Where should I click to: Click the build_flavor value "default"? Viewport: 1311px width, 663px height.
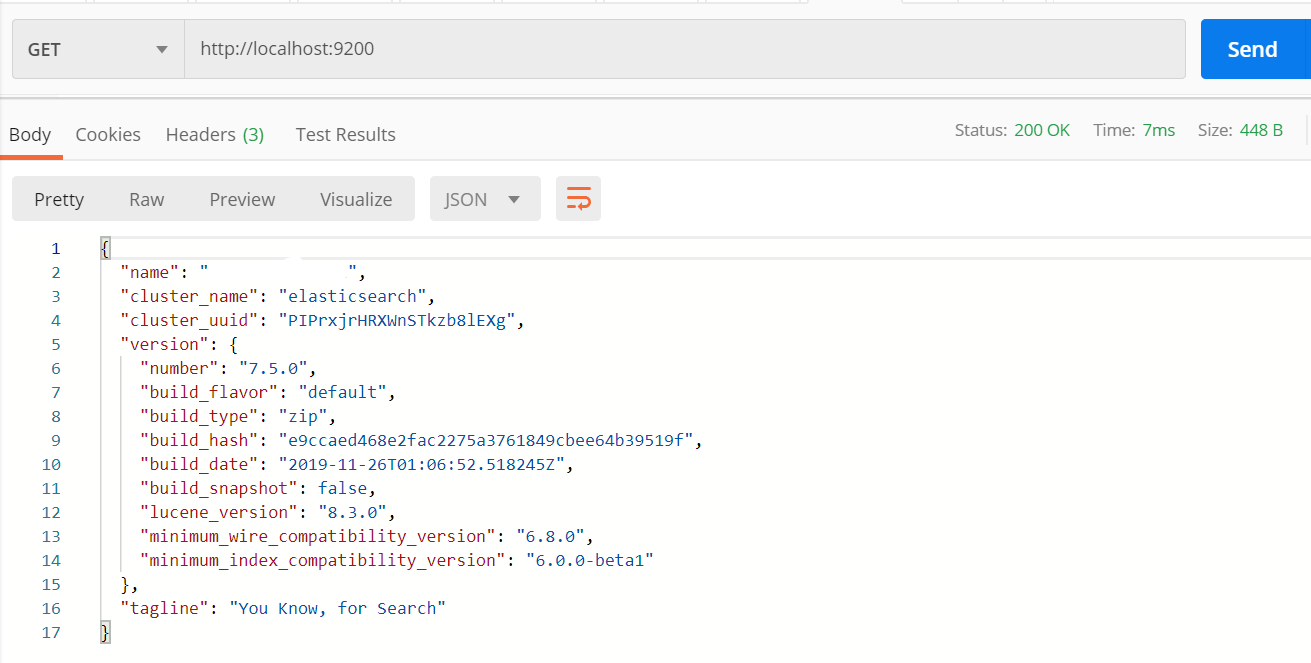click(x=343, y=392)
